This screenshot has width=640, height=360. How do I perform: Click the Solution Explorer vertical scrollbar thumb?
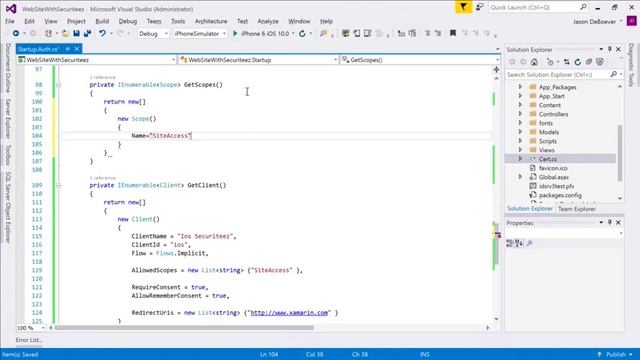[x=620, y=153]
